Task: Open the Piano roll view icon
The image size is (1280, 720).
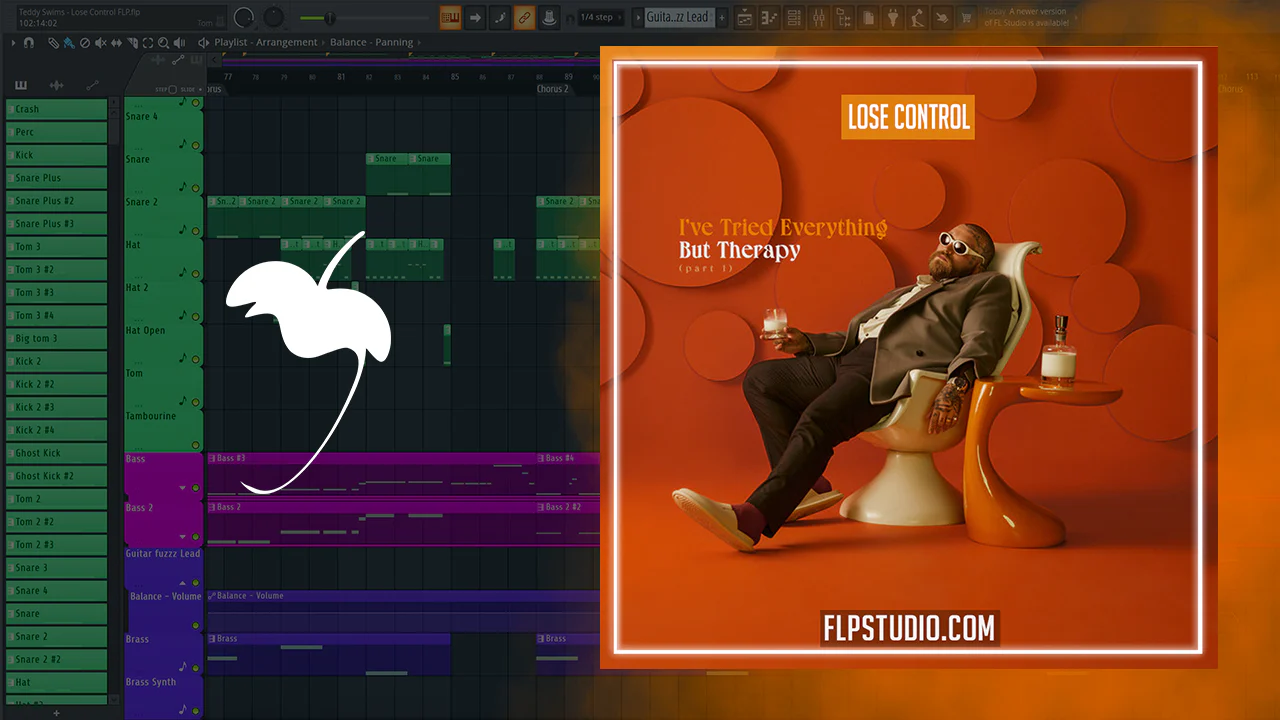Action: [x=770, y=17]
